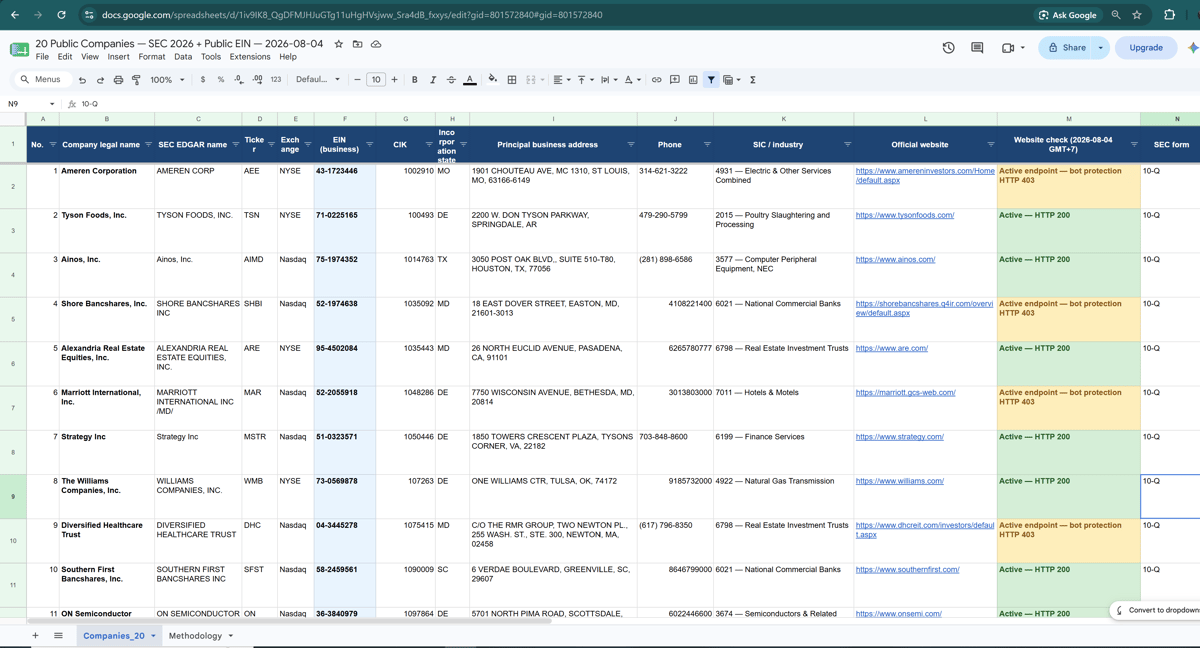Open filter for Company legal name column
1200x648 pixels.
[148, 145]
